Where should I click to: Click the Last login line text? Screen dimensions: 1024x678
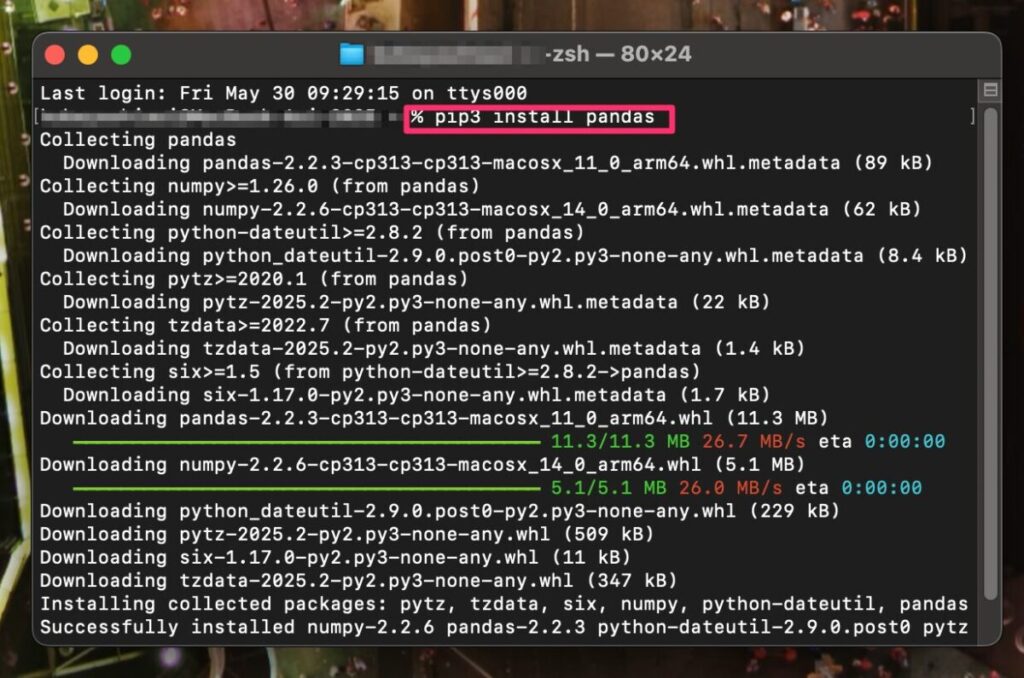(283, 93)
